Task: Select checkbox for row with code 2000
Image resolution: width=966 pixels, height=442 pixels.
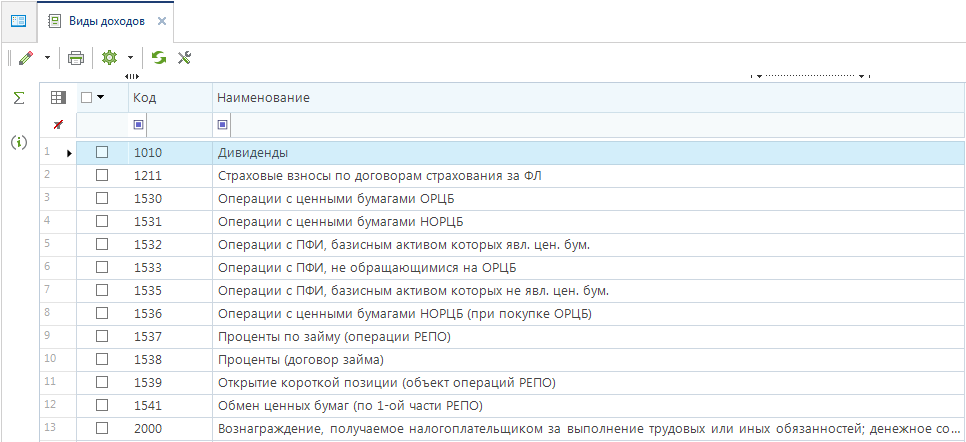Action: point(102,429)
